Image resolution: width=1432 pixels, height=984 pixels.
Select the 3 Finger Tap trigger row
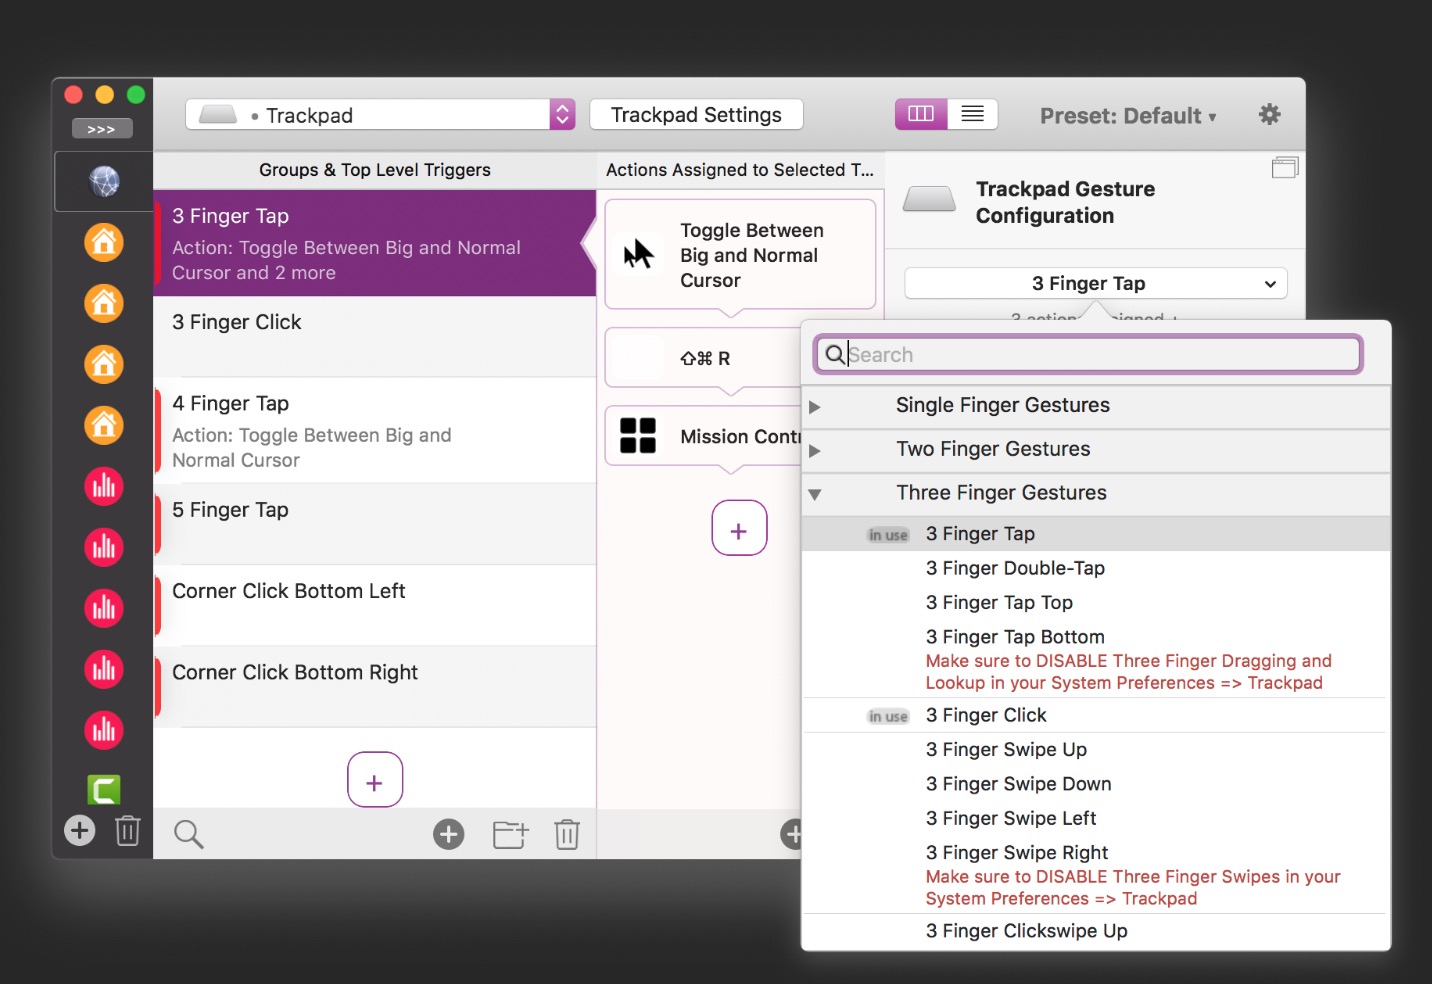[375, 243]
